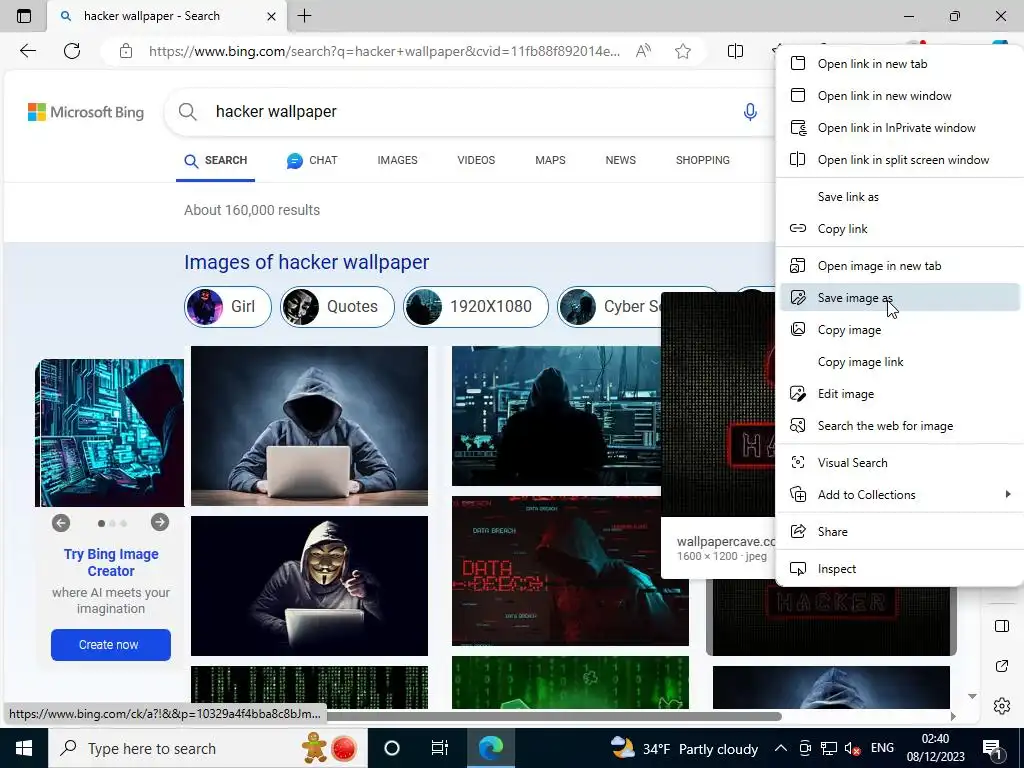This screenshot has width=1024, height=768.
Task: Switch to the IMAGES tab
Action: pos(397,160)
